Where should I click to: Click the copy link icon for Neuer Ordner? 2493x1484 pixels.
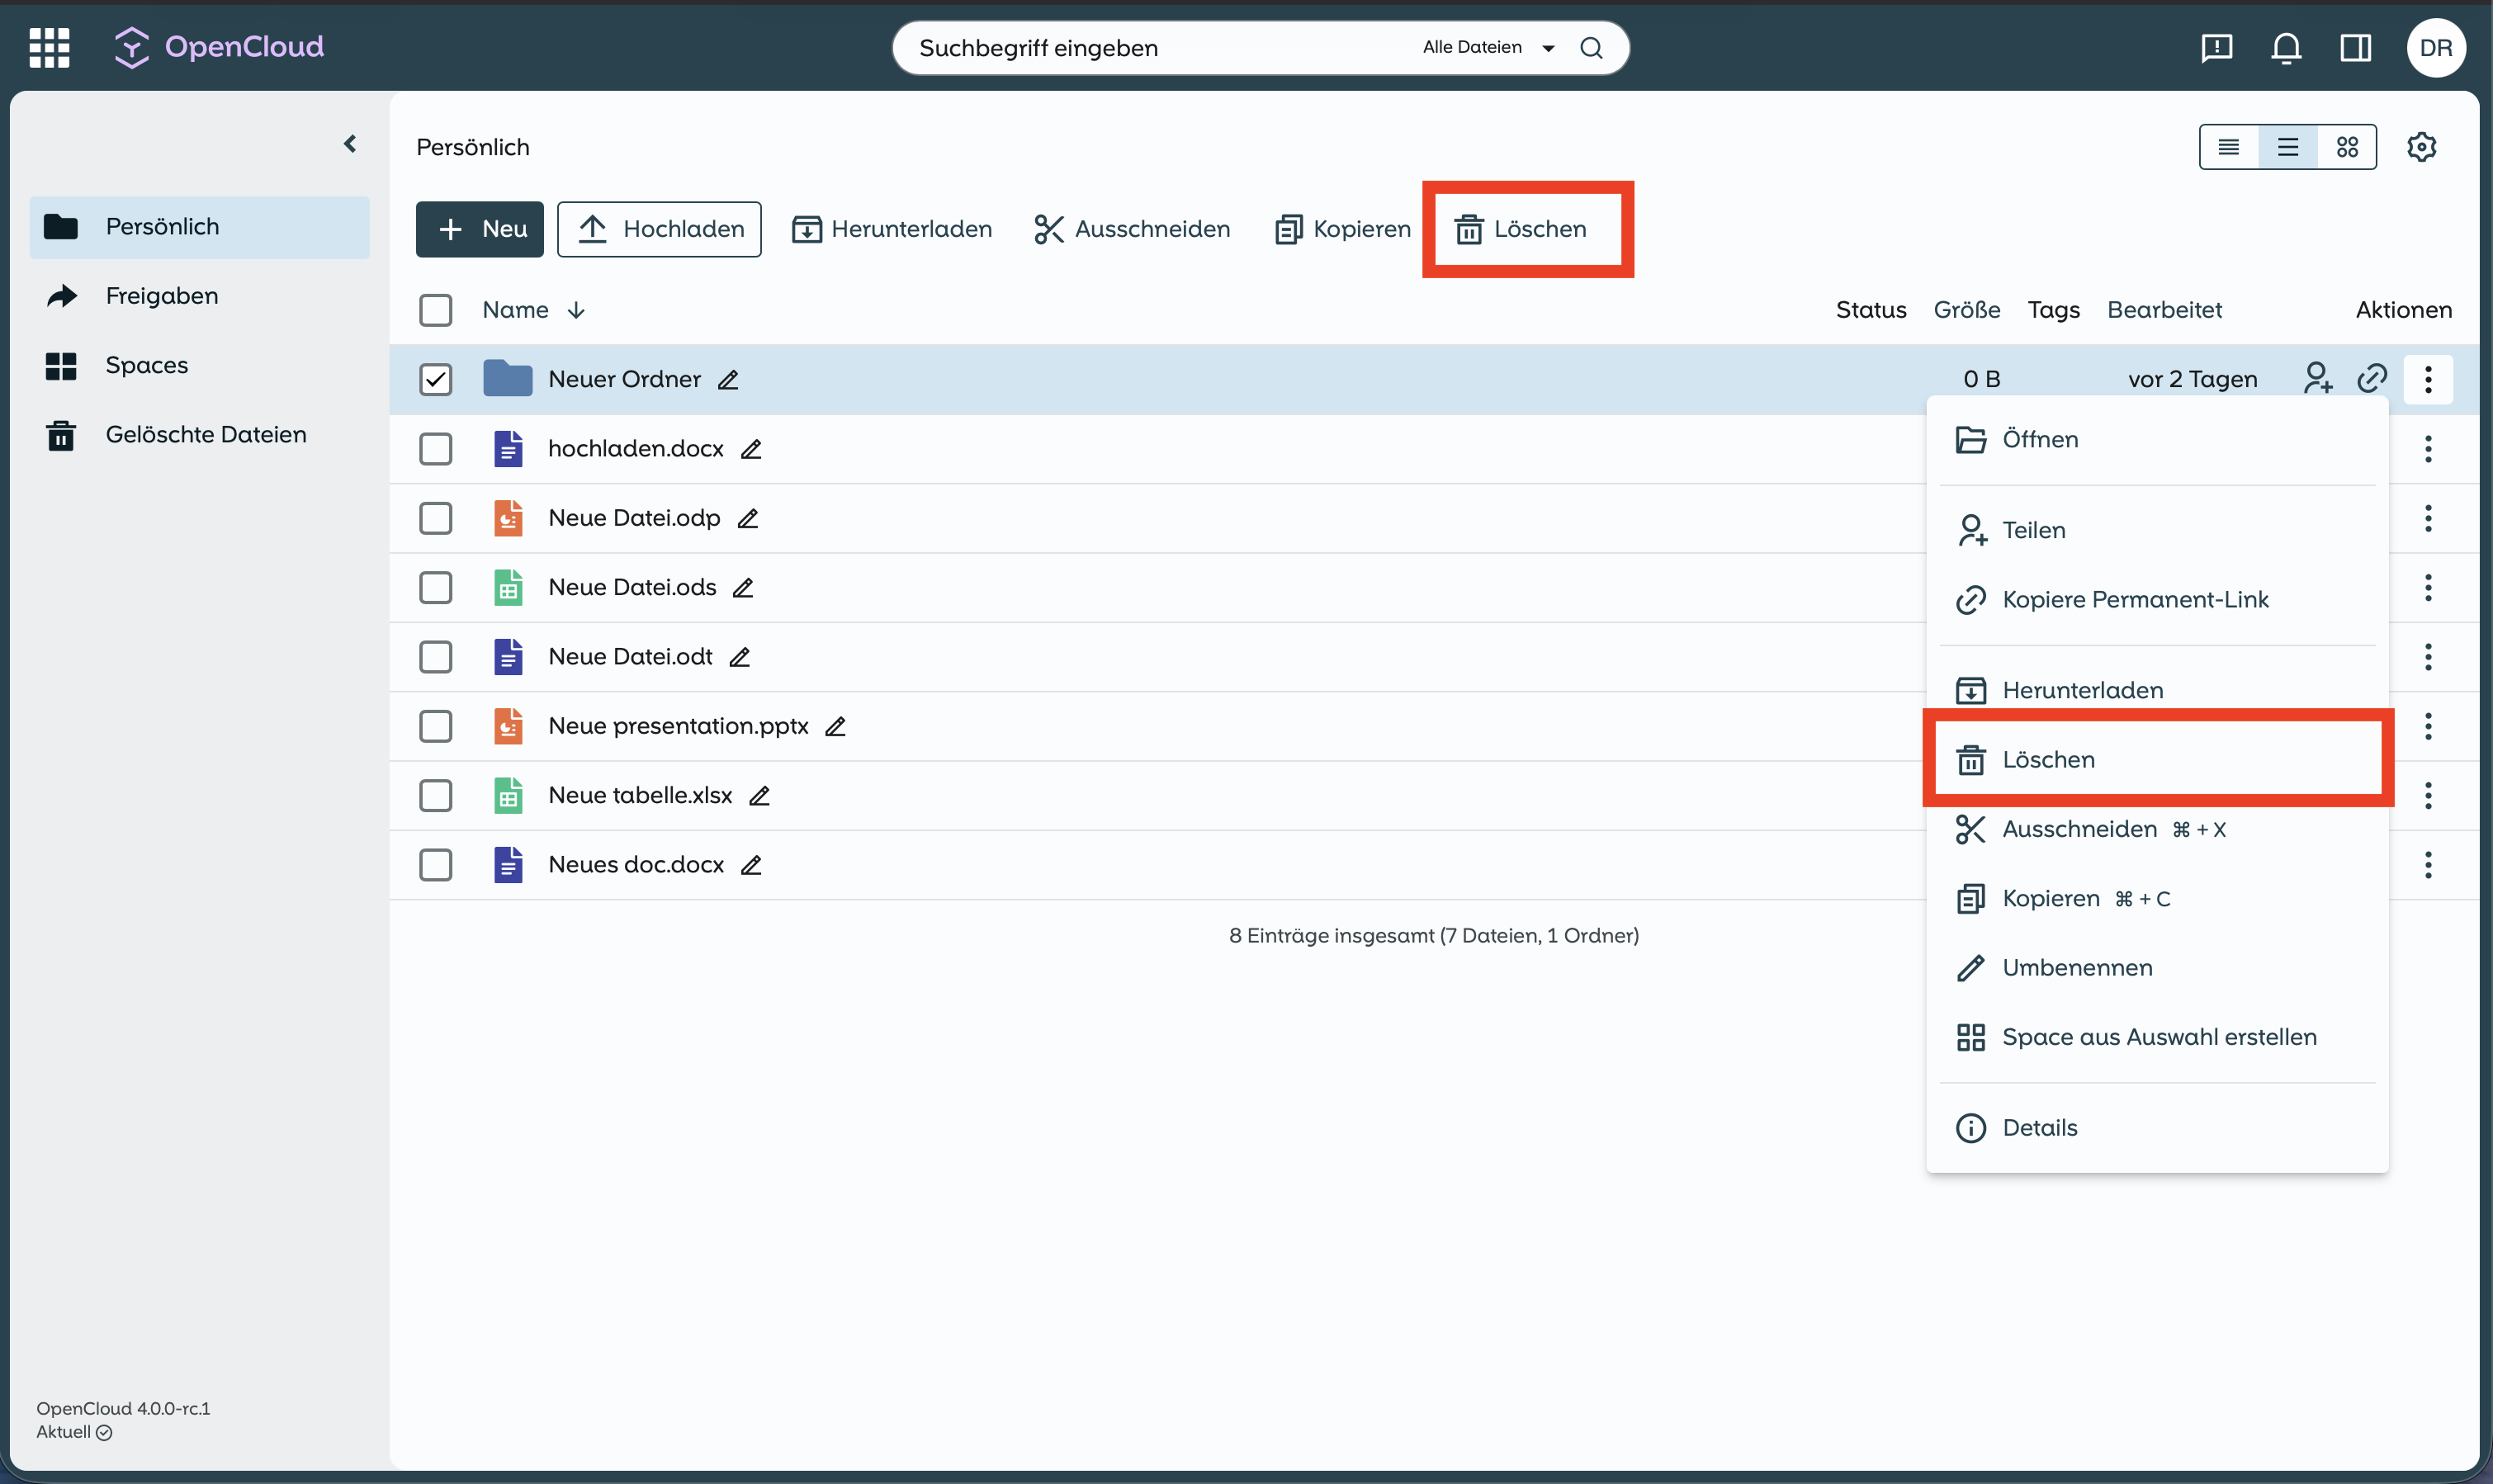pyautogui.click(x=2372, y=379)
